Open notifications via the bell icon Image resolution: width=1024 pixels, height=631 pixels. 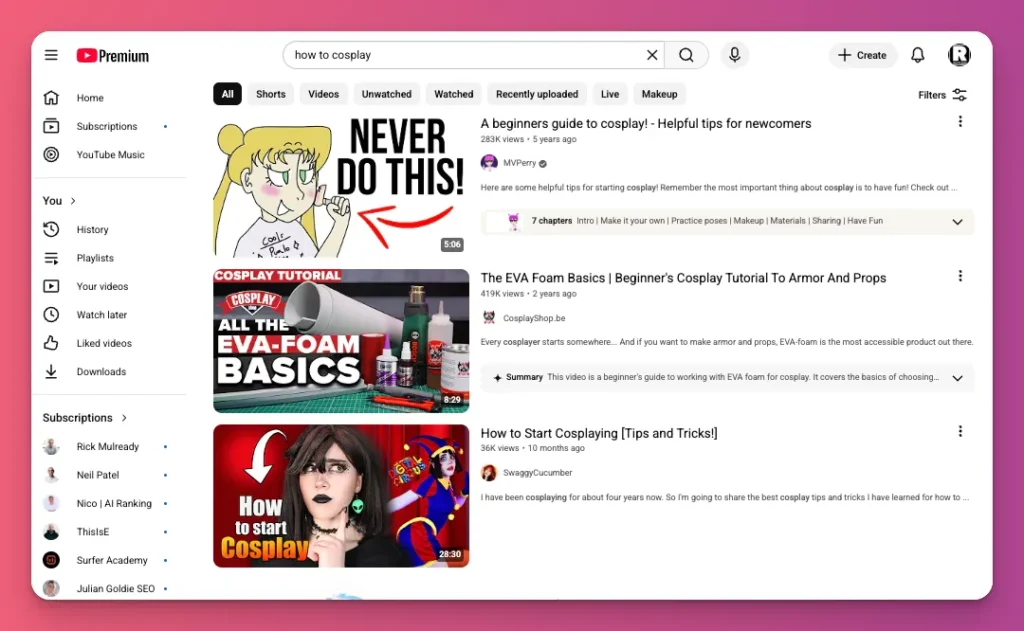[917, 55]
